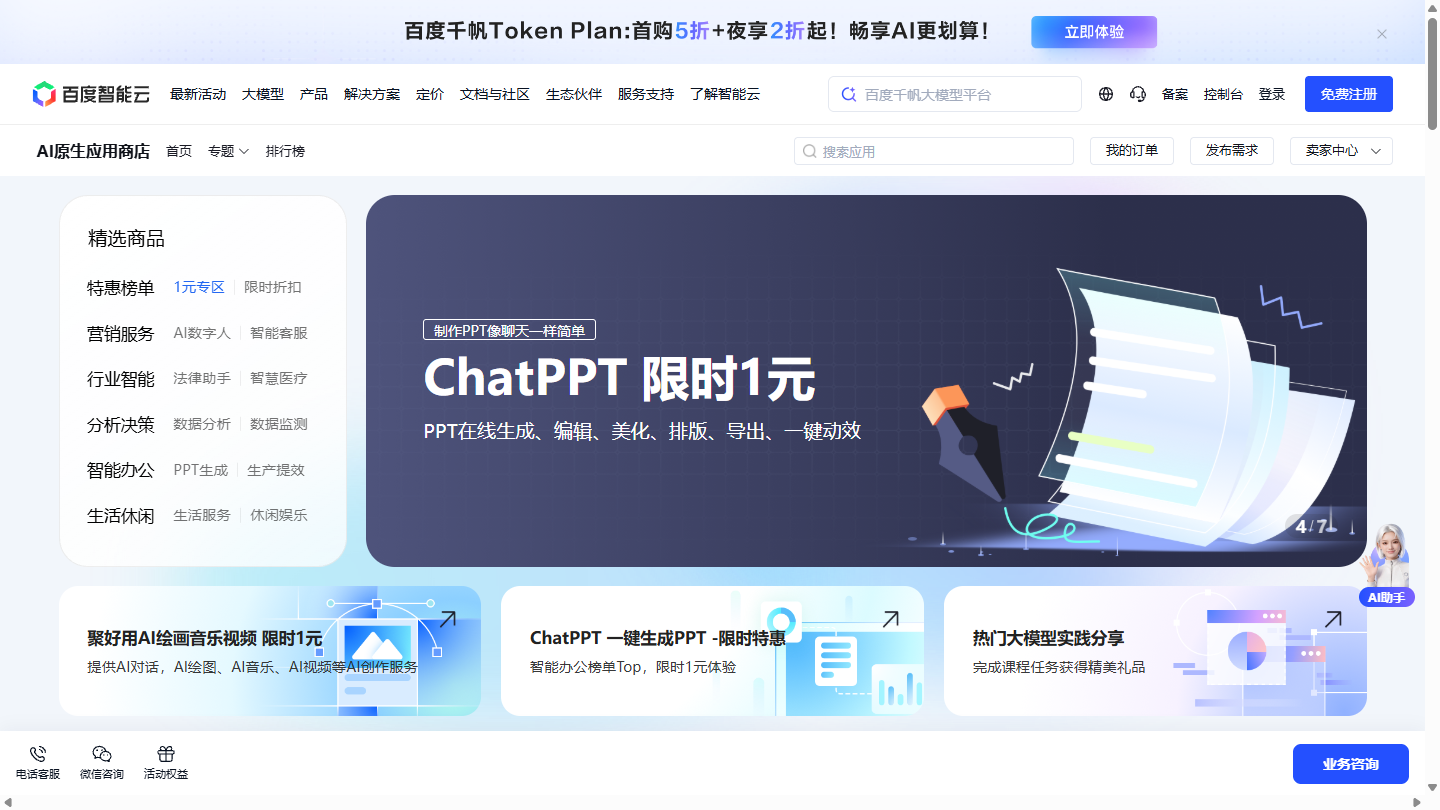Click the 立即体验 button
This screenshot has width=1440, height=810.
[1094, 32]
